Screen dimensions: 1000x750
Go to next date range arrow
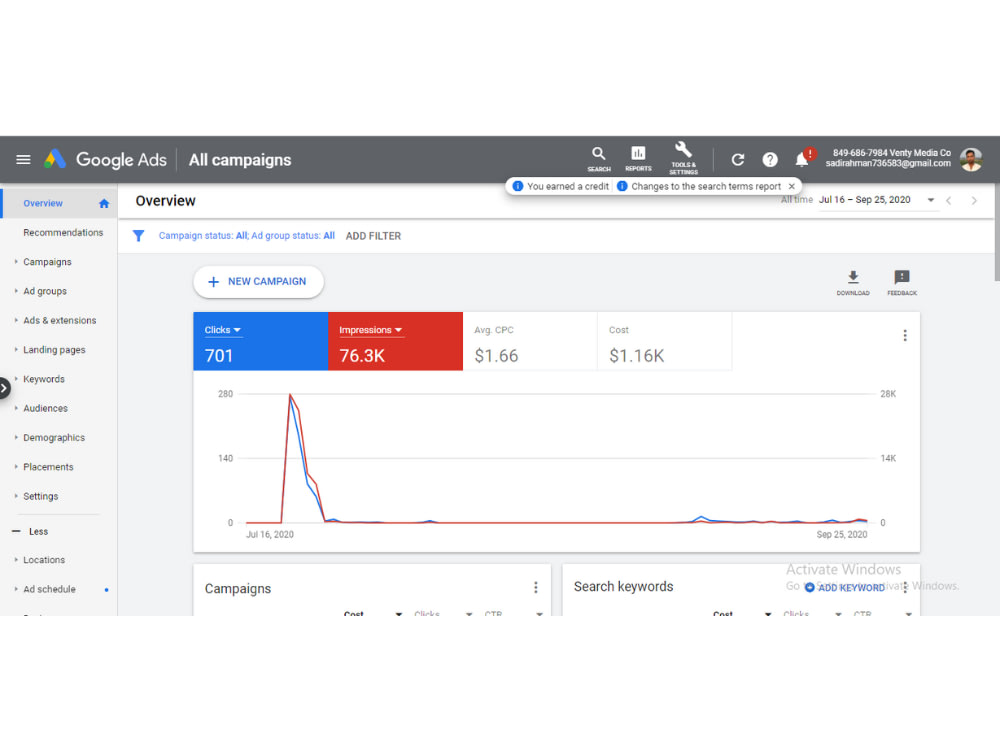tap(974, 200)
